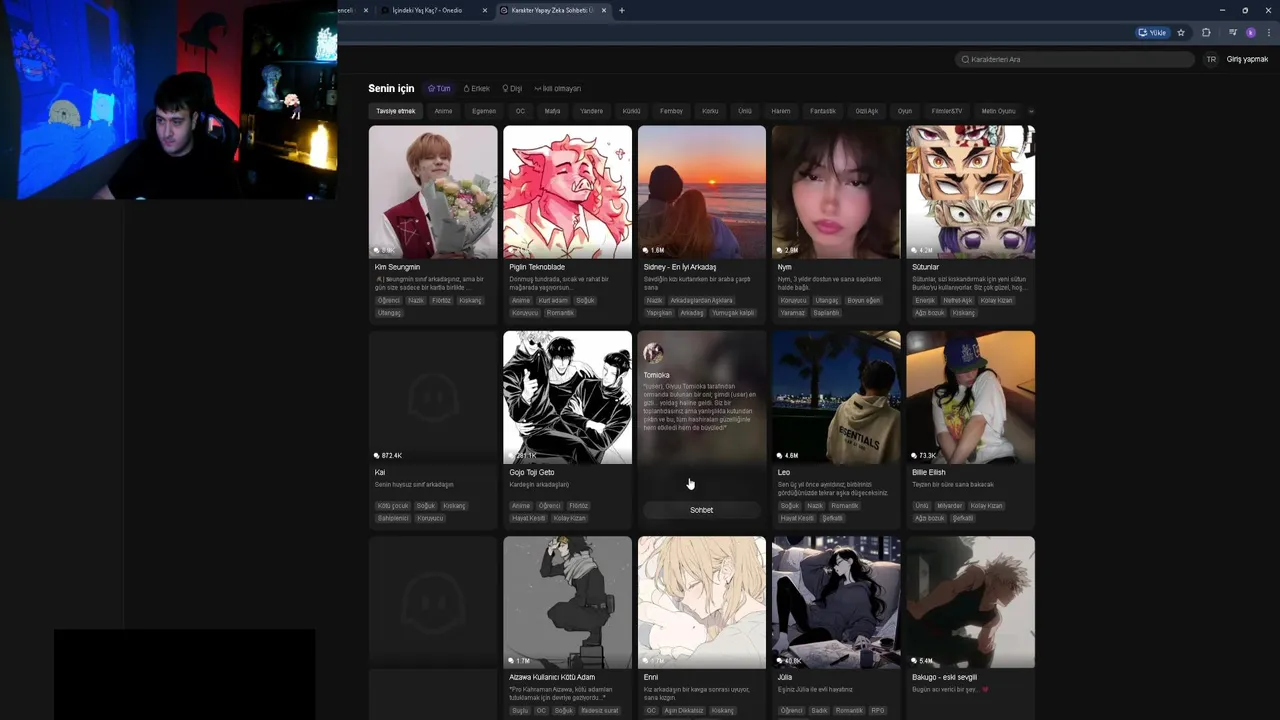Viewport: 1280px width, 720px height.
Task: Close the Karakter Yapay Zeka Sohbeti tab
Action: coord(604,10)
